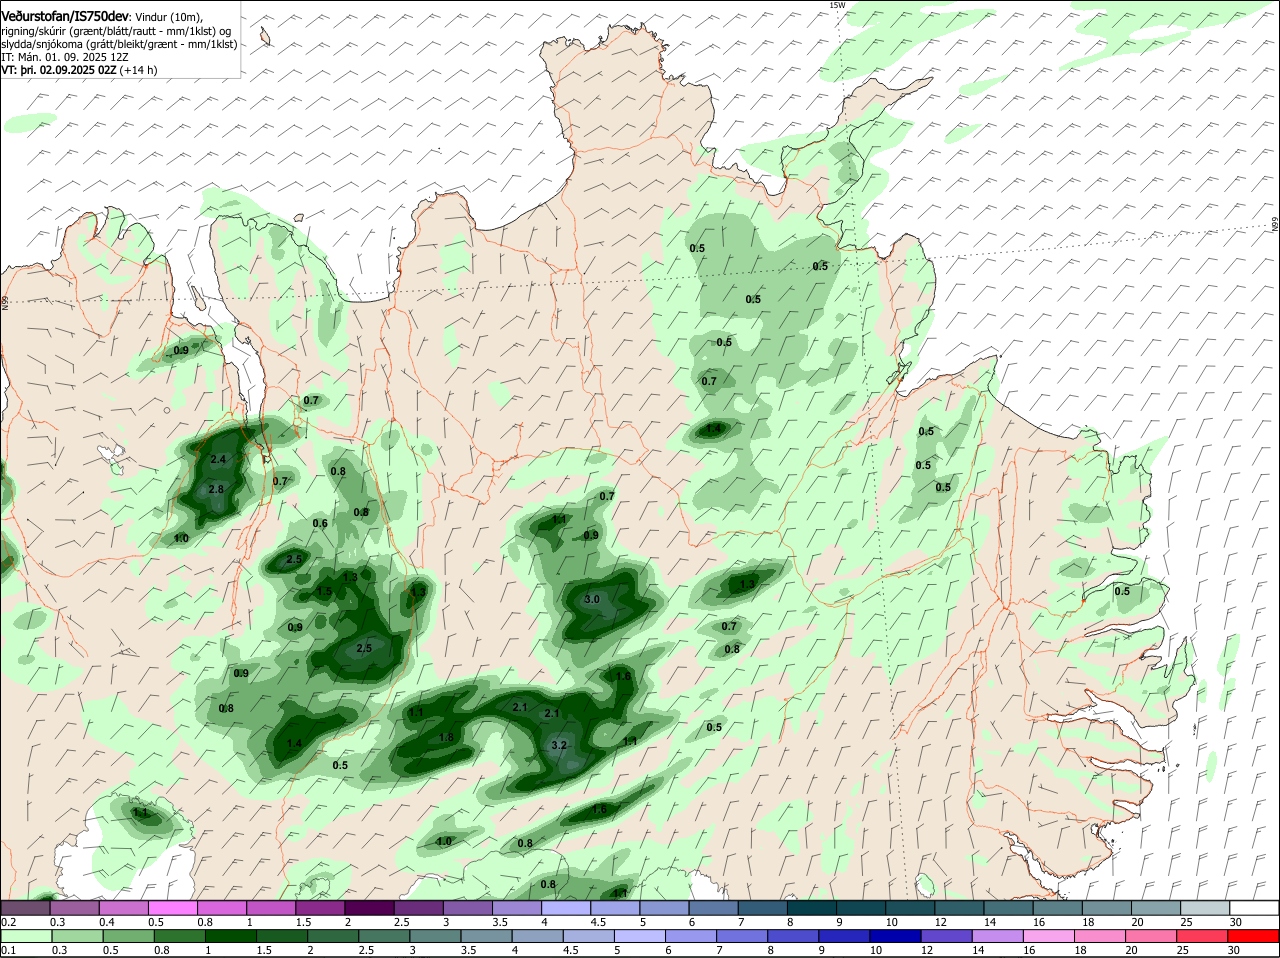1280x958 pixels.
Task: Select the 3.2 precipitation value on map
Action: pos(559,745)
